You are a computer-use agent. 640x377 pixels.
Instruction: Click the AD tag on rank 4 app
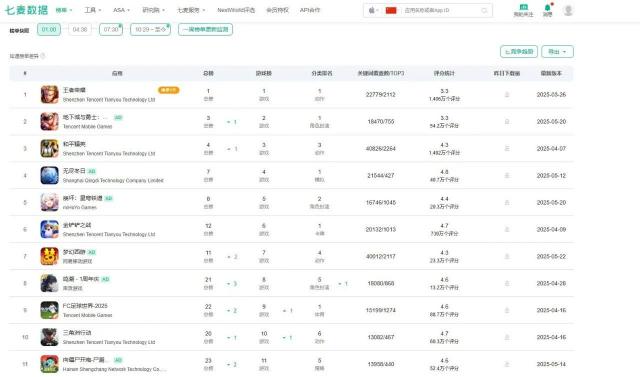[x=92, y=171]
